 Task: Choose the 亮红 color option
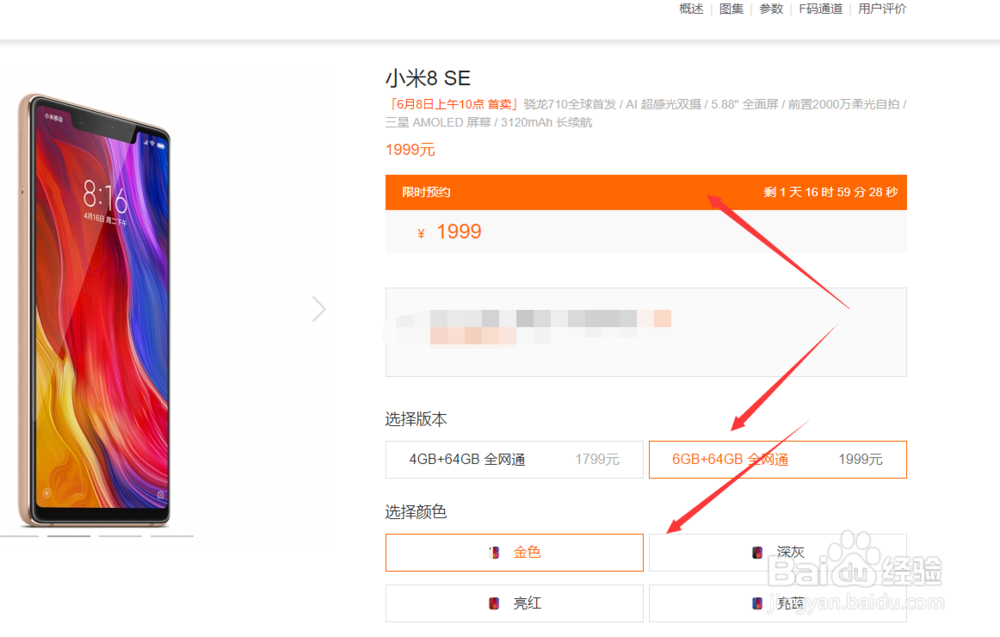pyautogui.click(x=514, y=603)
